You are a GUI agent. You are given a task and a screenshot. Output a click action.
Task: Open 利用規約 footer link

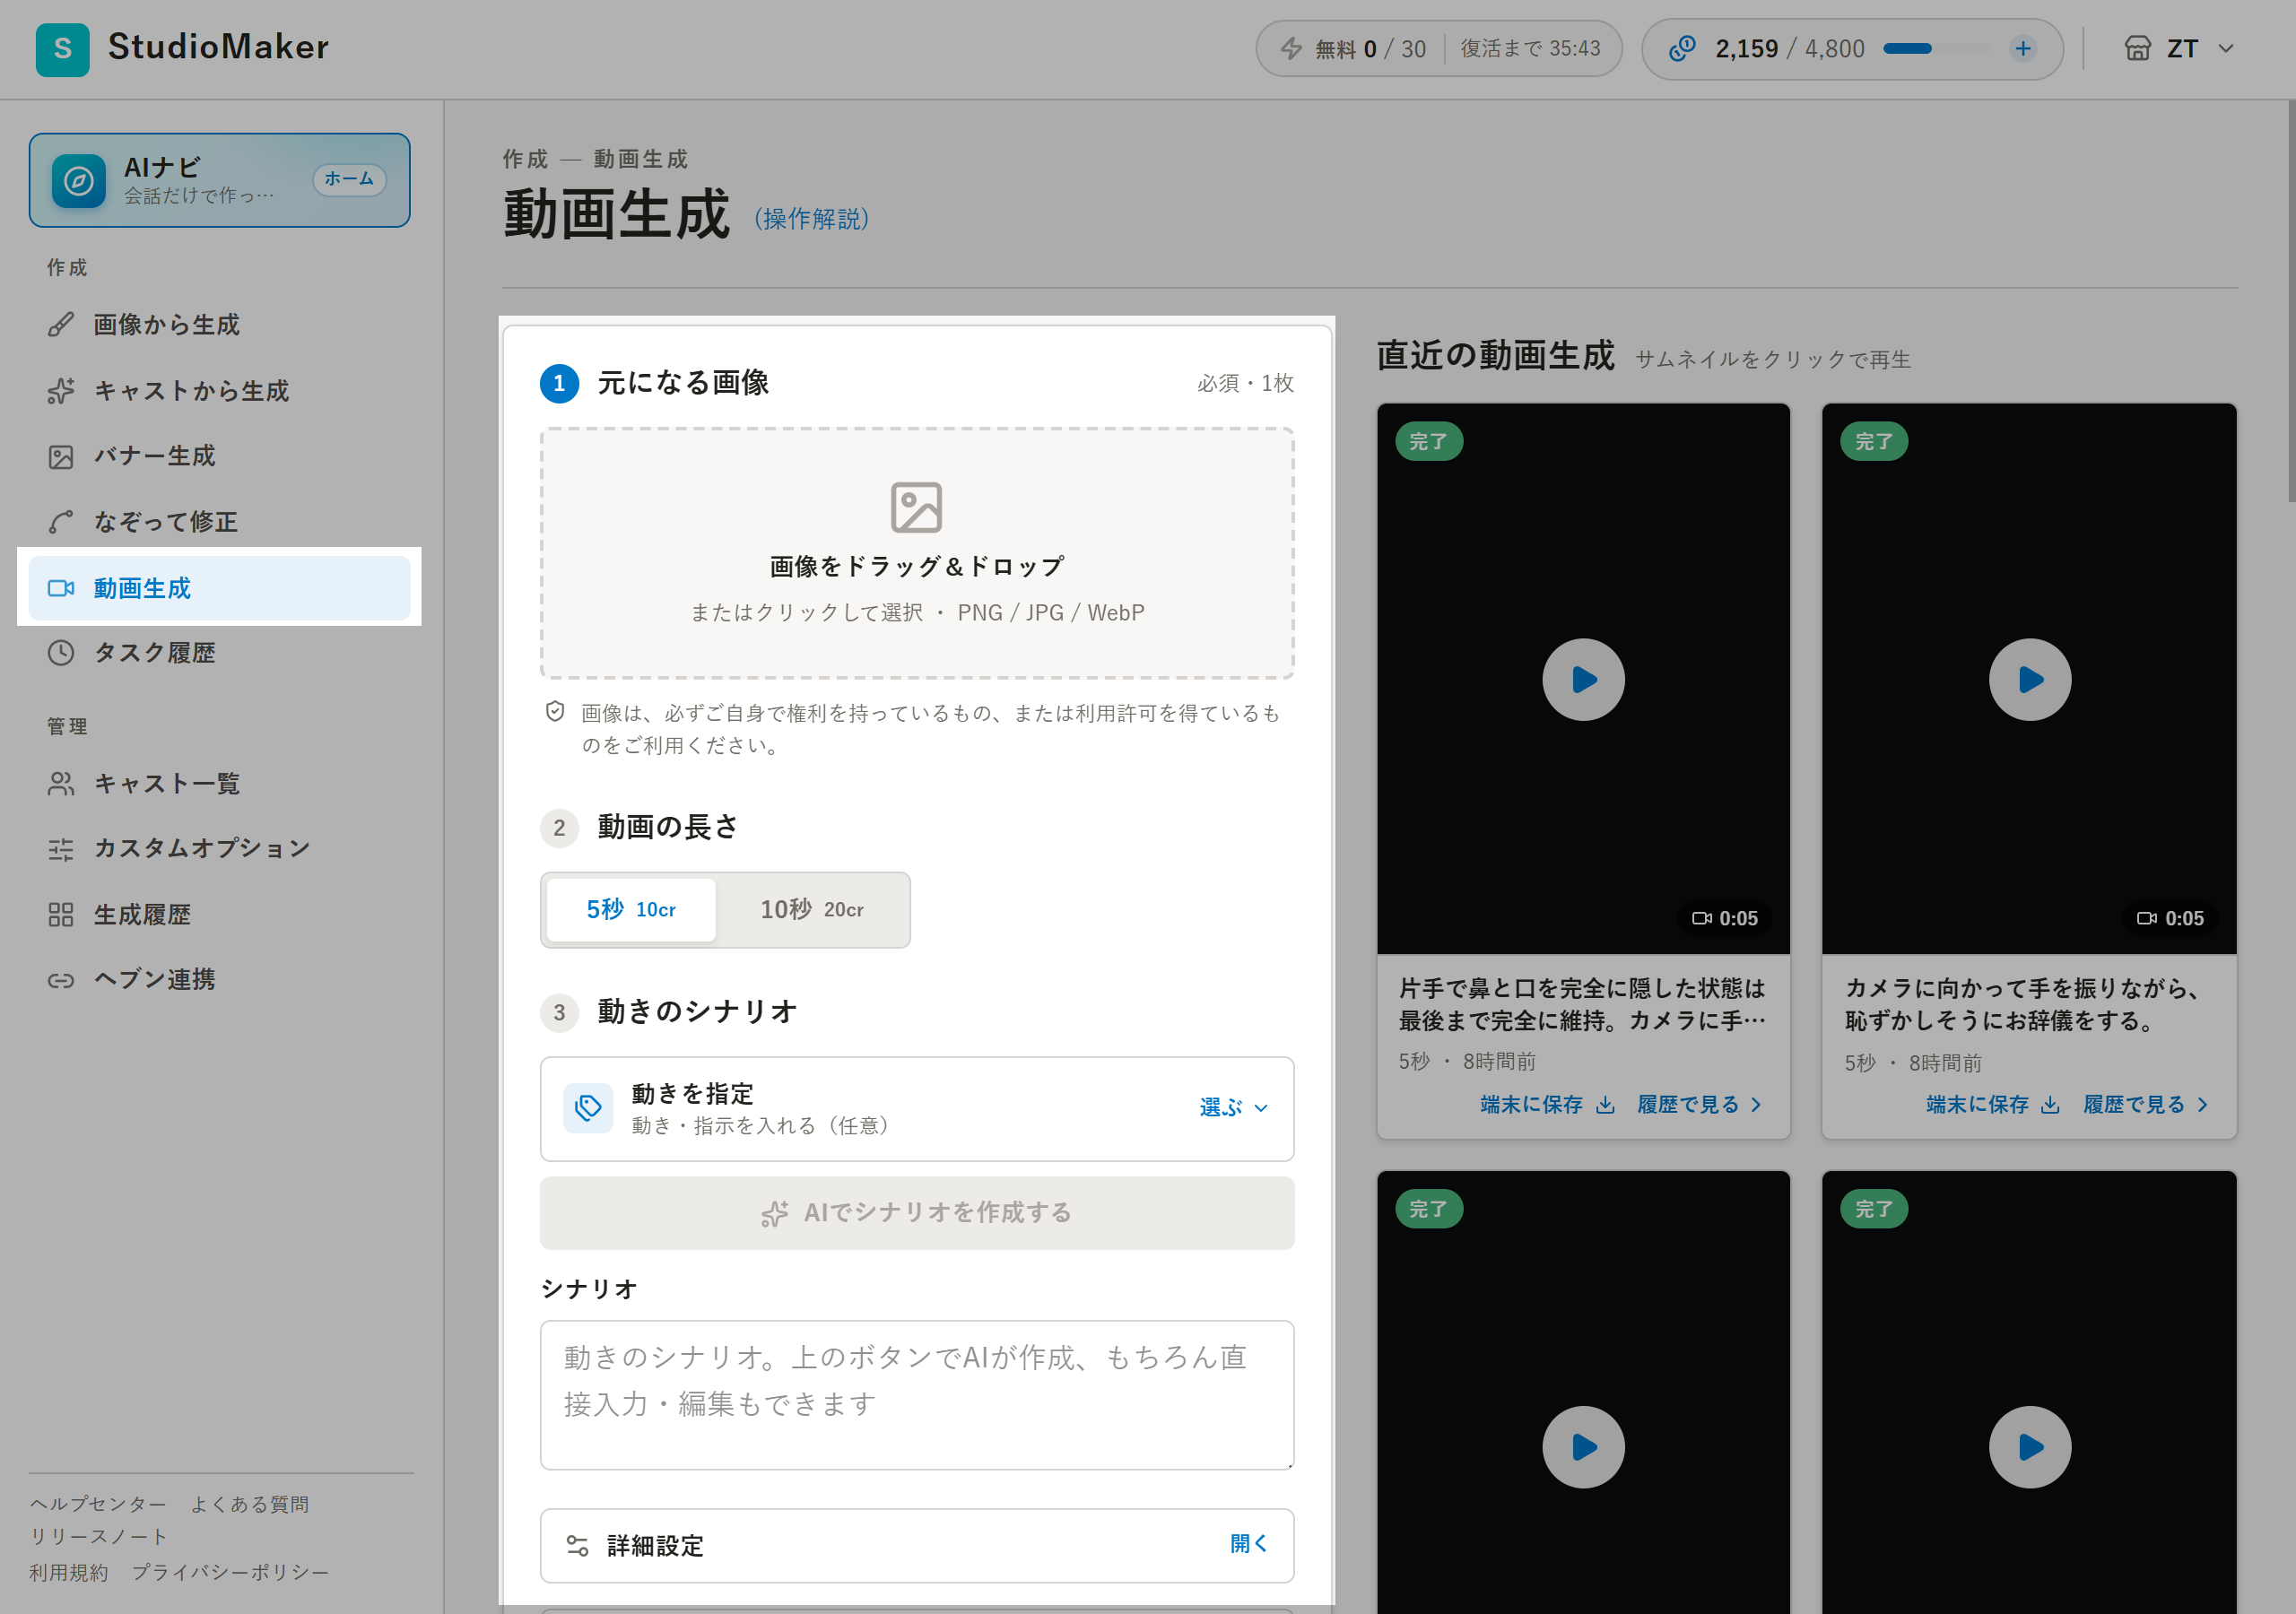click(69, 1573)
